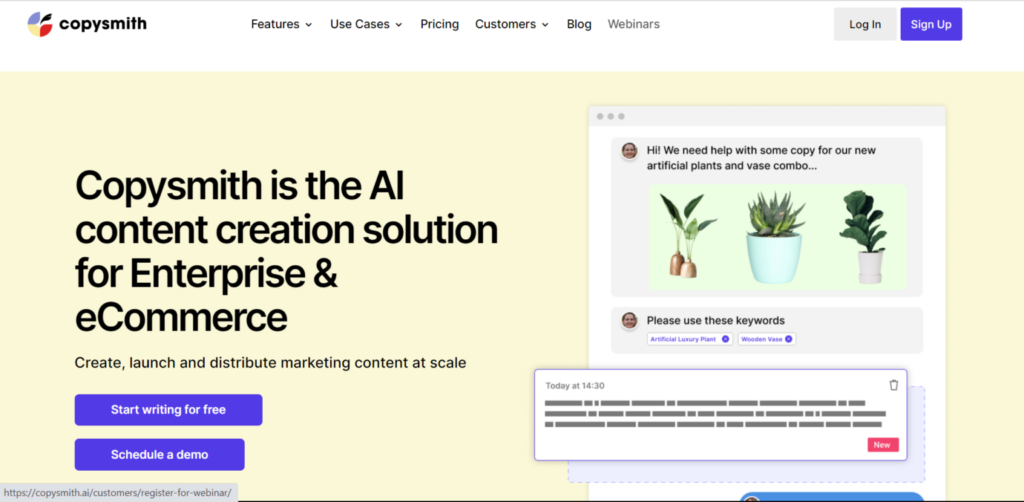
Task: Click the avatar beside the keywords message
Action: 629,321
